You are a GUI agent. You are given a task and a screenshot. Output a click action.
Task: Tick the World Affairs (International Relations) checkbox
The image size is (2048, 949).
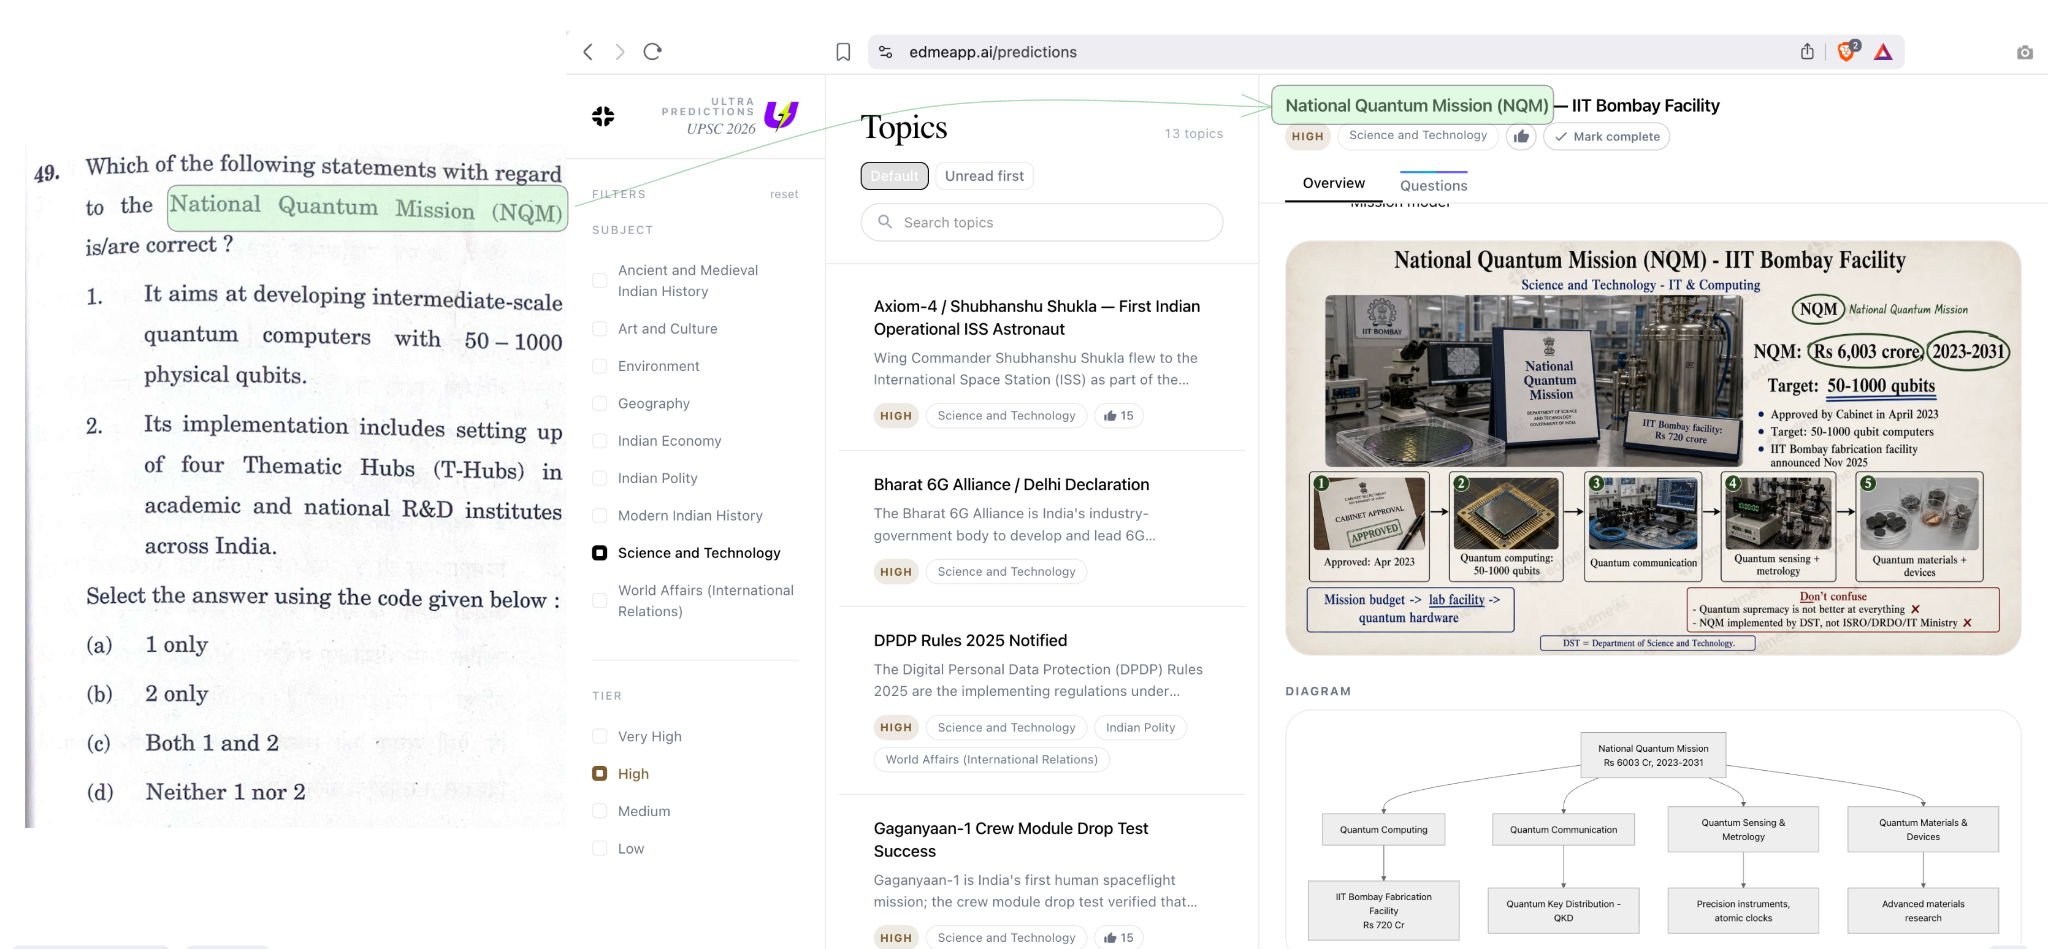(x=600, y=601)
